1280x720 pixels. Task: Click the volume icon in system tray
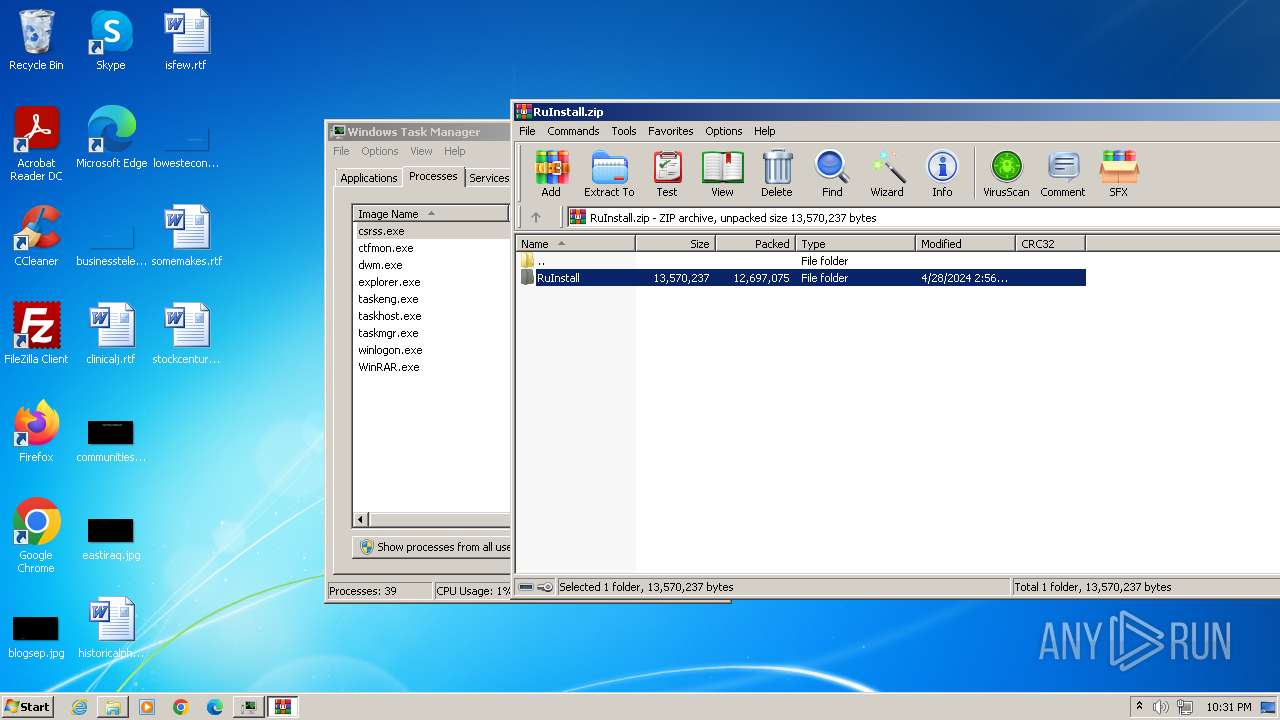click(x=1161, y=707)
